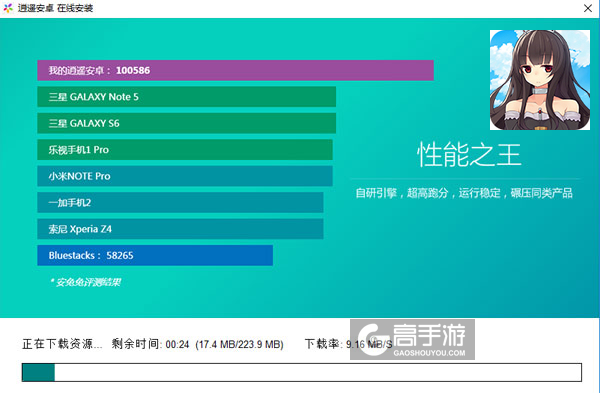
Task: Close the 逍遥安卓 installer window
Action: point(588,8)
